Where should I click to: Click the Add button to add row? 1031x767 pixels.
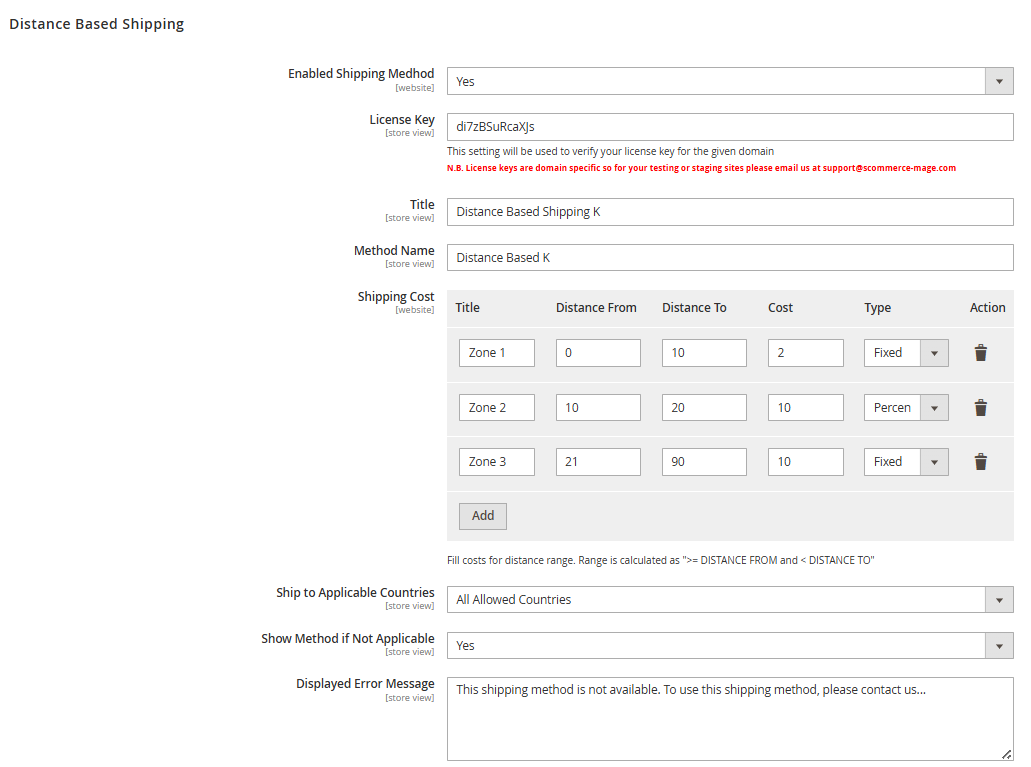coord(483,516)
